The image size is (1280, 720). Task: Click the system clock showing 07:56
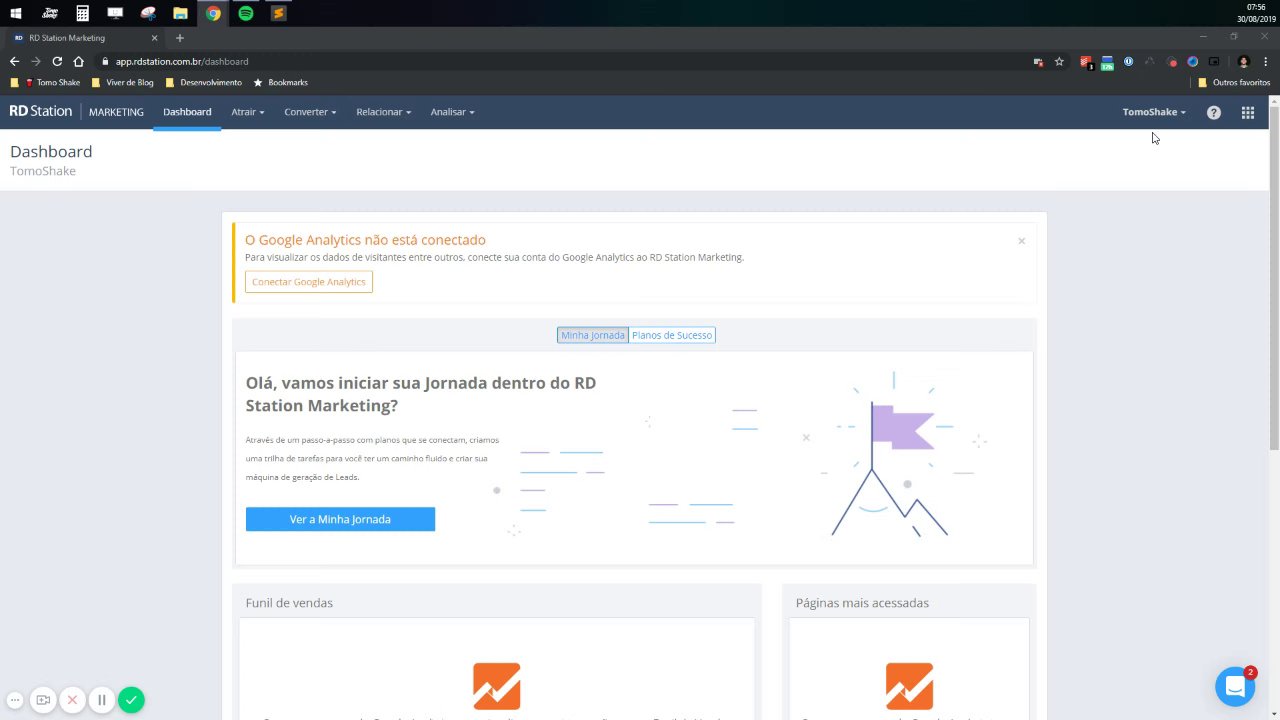click(x=1257, y=7)
